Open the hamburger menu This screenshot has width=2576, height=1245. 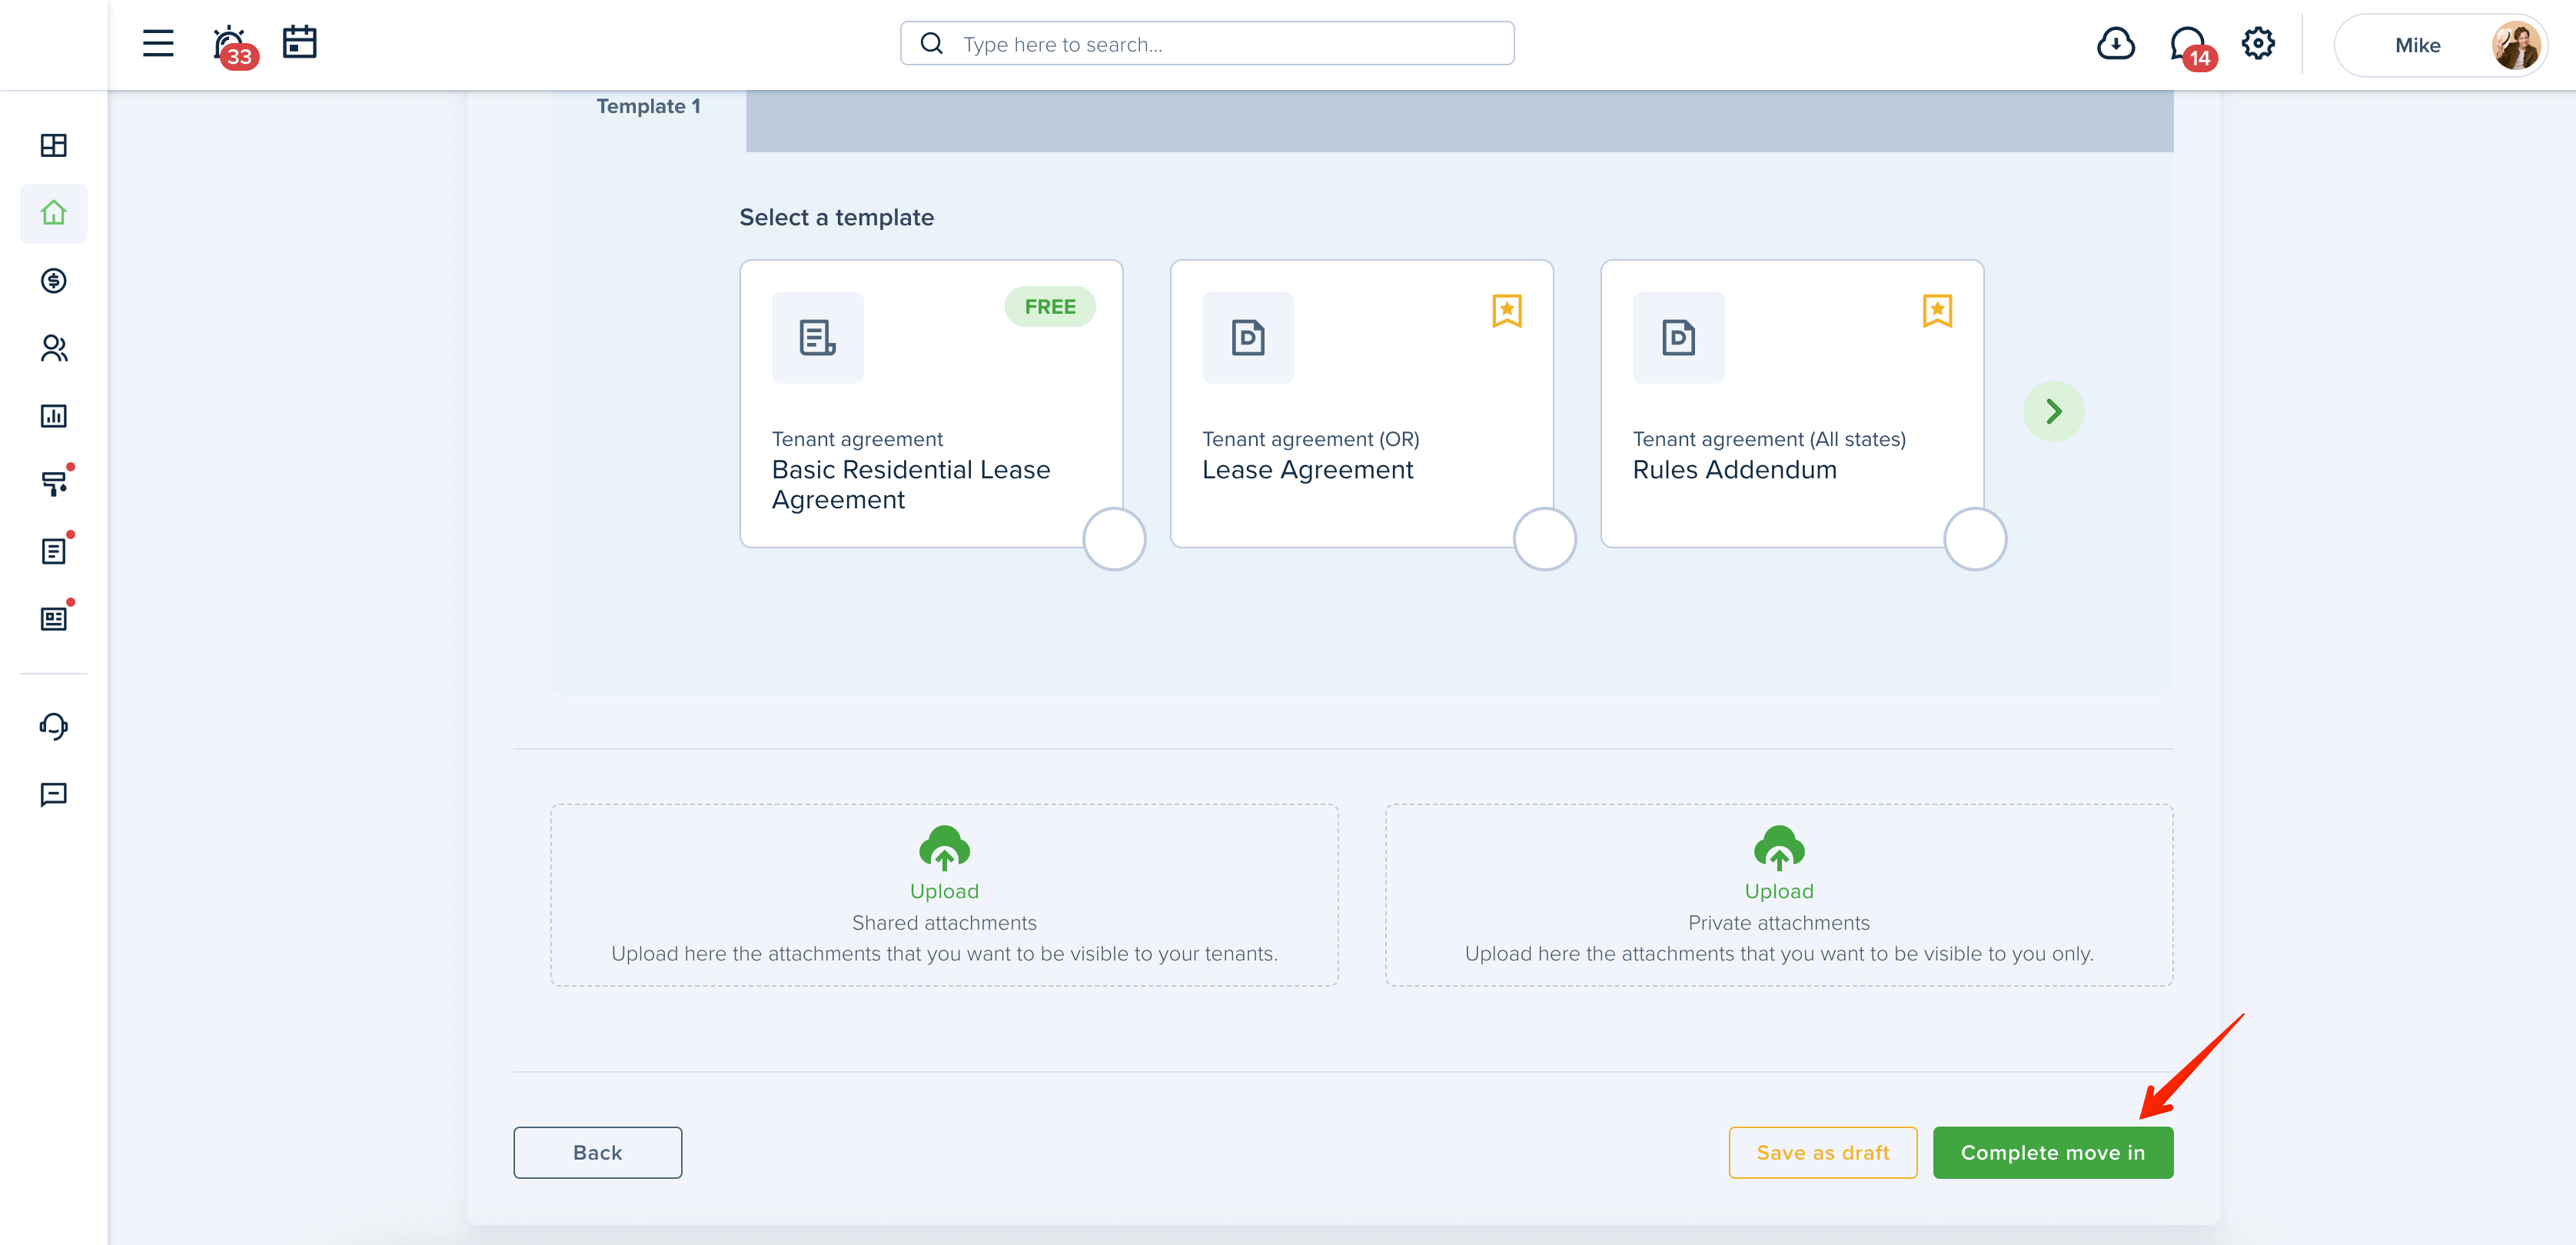click(x=158, y=44)
